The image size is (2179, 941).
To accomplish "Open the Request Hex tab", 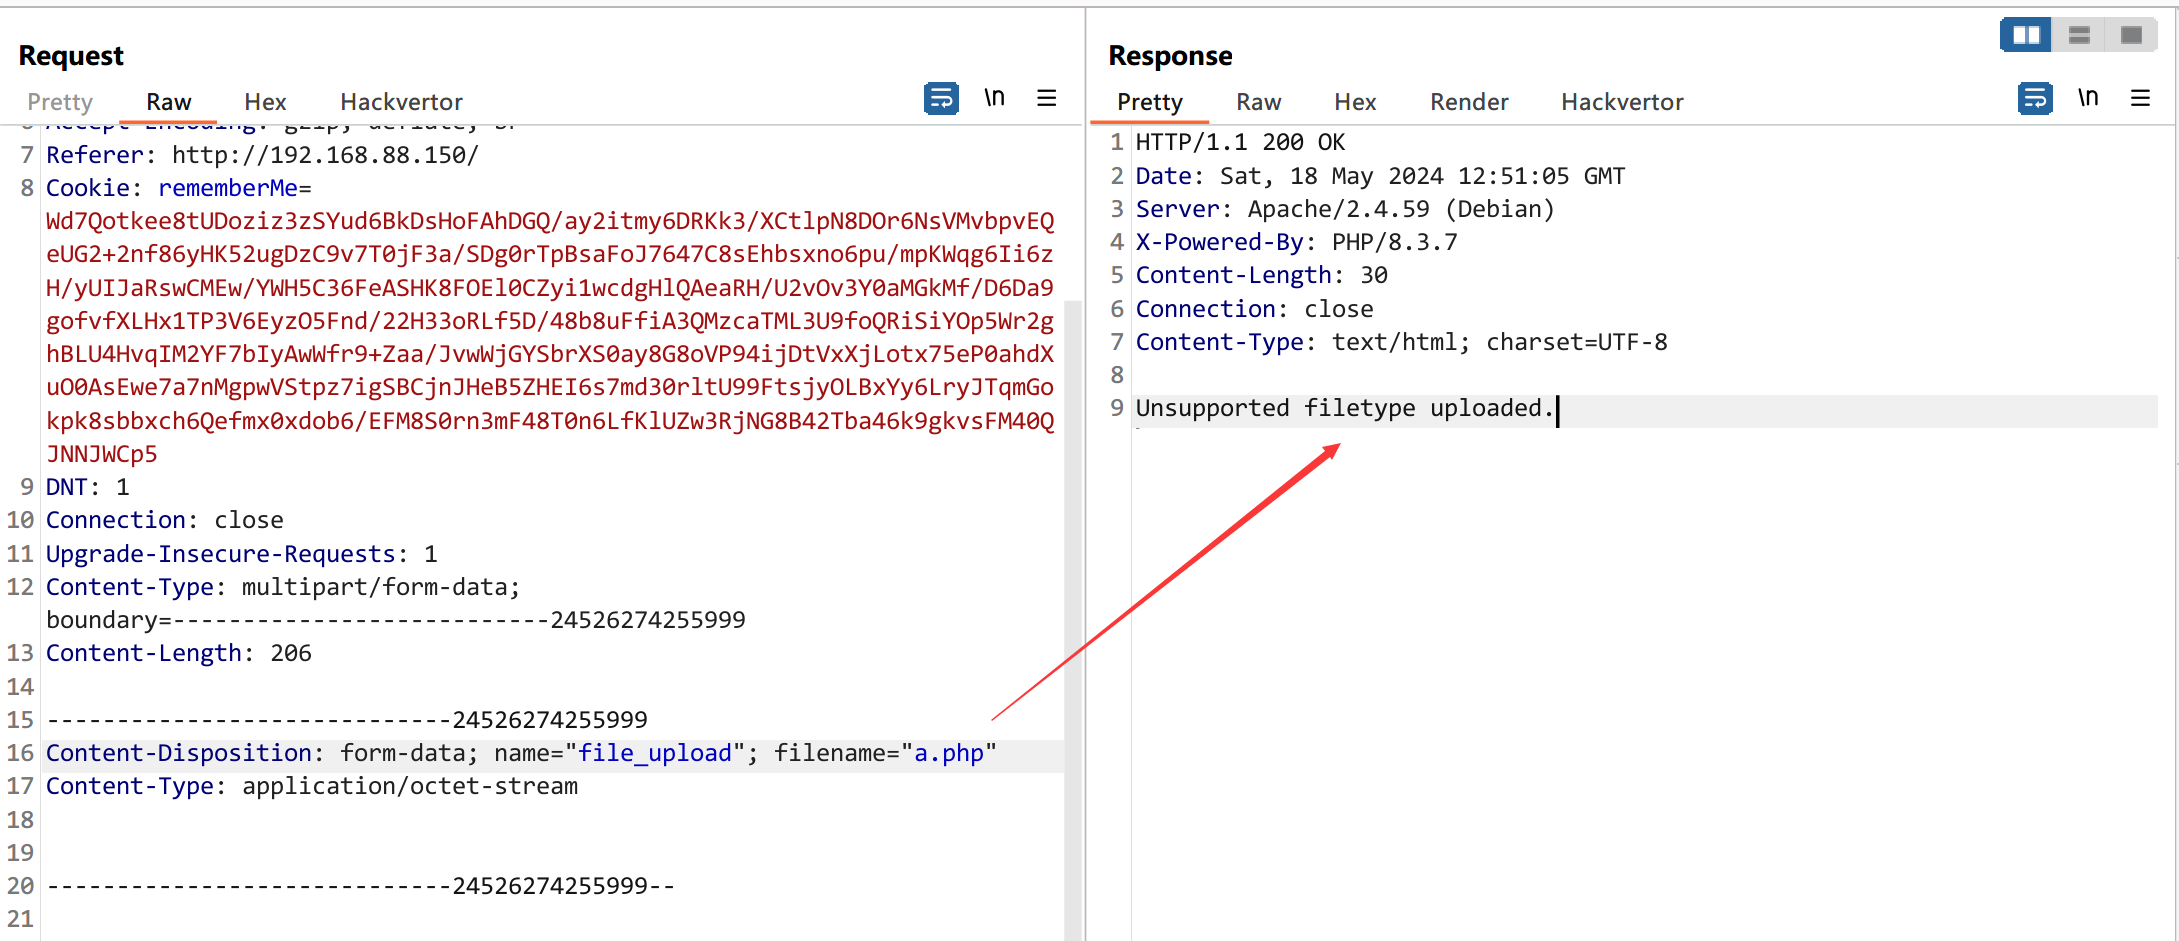I will click(265, 102).
